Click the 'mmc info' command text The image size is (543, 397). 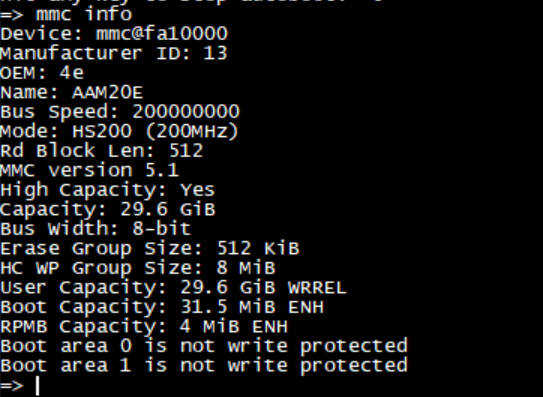[84, 14]
